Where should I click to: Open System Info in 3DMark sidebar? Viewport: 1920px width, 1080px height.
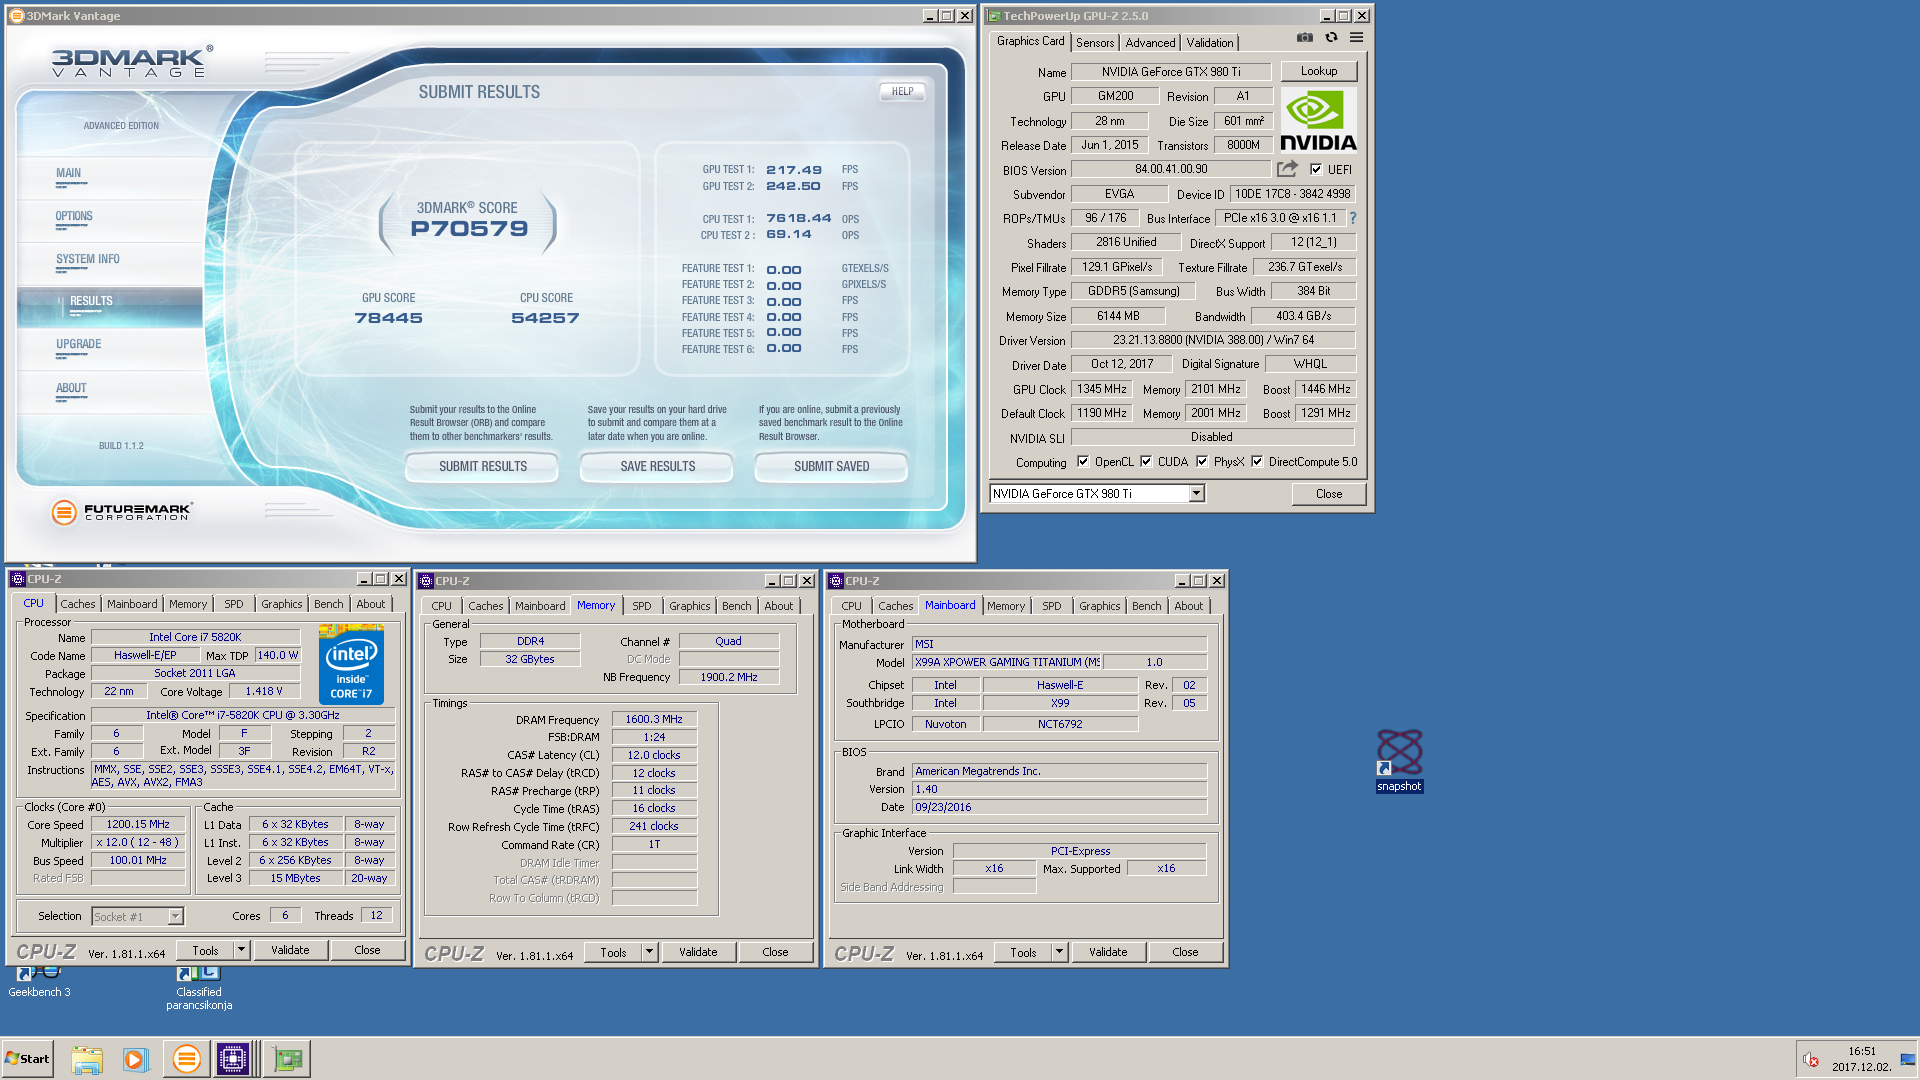[88, 259]
